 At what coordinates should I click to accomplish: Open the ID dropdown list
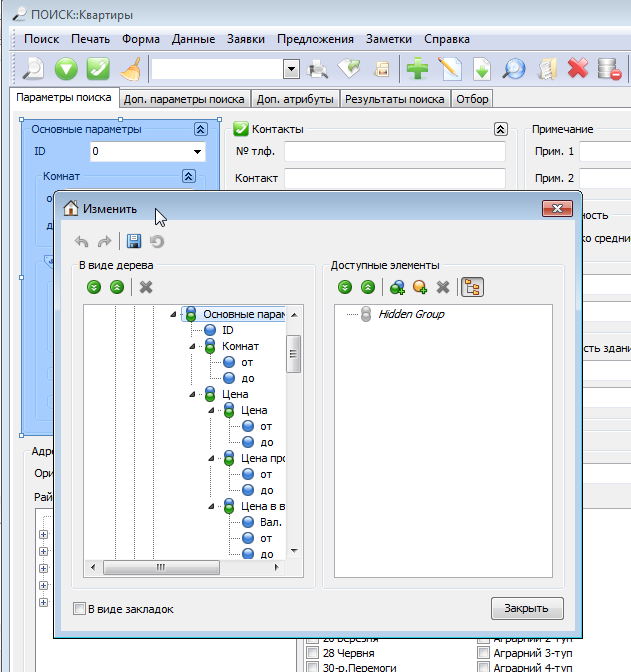pyautogui.click(x=198, y=152)
